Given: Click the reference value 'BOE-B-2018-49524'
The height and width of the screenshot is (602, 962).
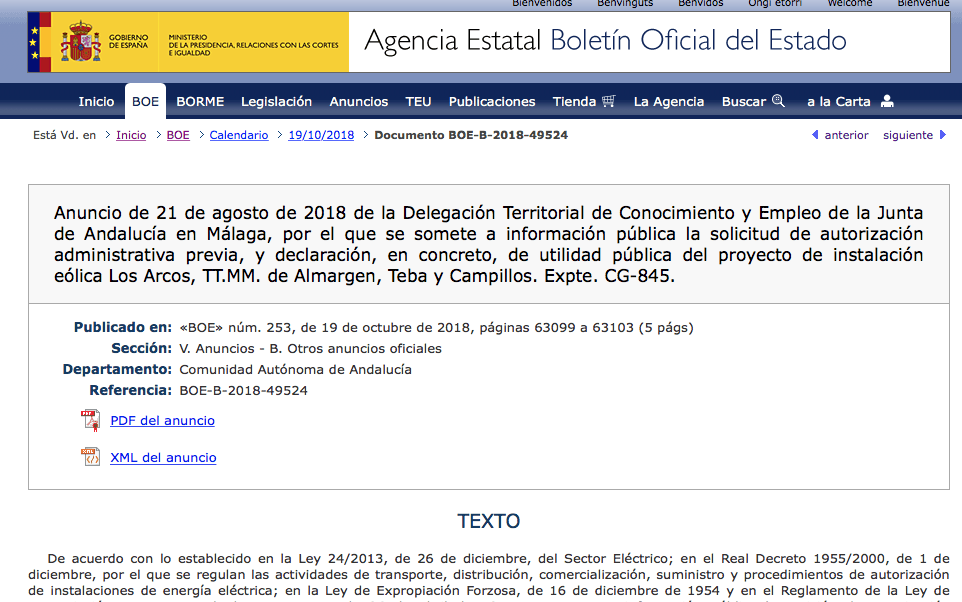Looking at the screenshot, I should point(244,390).
